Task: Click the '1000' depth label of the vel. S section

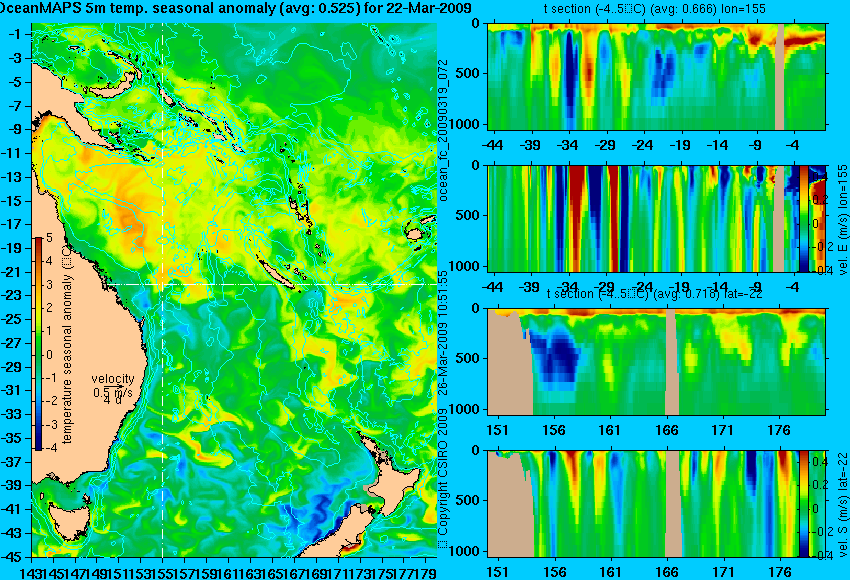Action: pyautogui.click(x=465, y=551)
